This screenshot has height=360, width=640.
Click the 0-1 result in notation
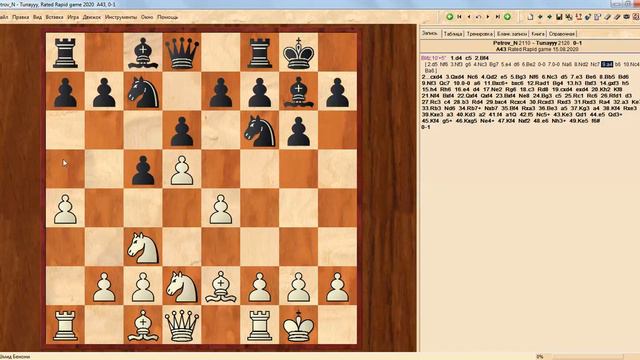pos(426,127)
